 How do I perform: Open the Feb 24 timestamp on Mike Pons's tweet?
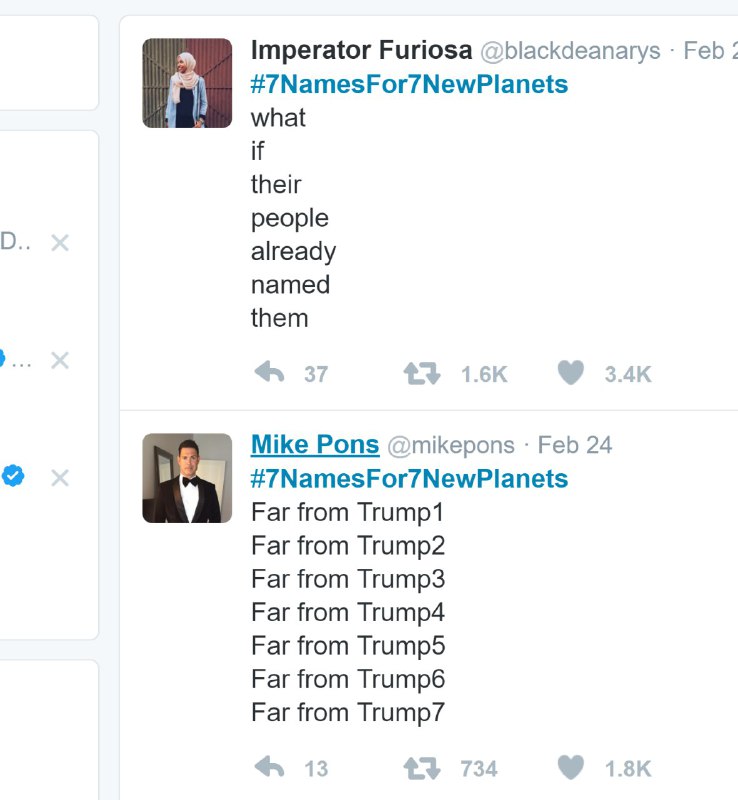tap(575, 446)
